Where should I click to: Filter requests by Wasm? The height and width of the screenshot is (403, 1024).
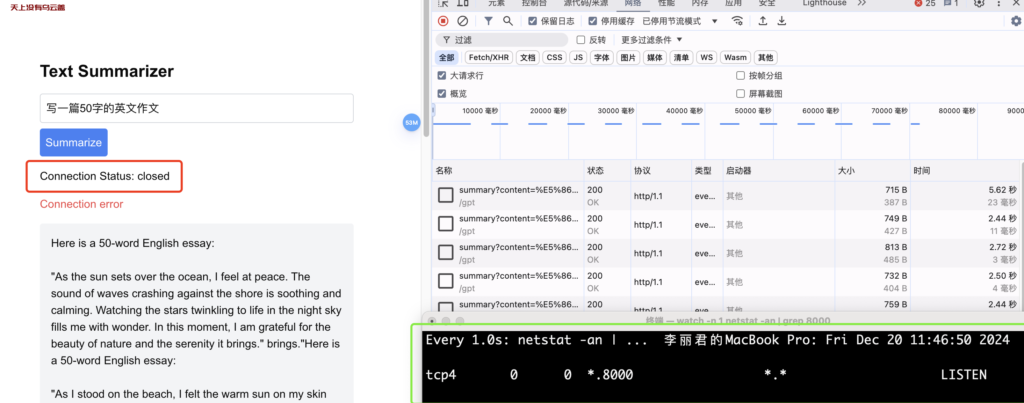pos(735,57)
